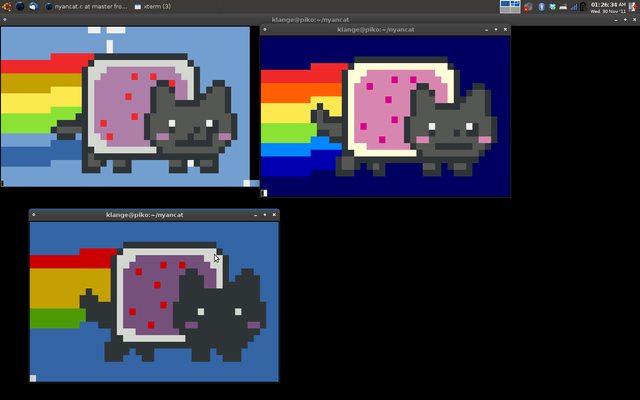Minimize the dark-blue nyancat xterm window
The width and height of the screenshot is (640, 400).
[x=487, y=29]
